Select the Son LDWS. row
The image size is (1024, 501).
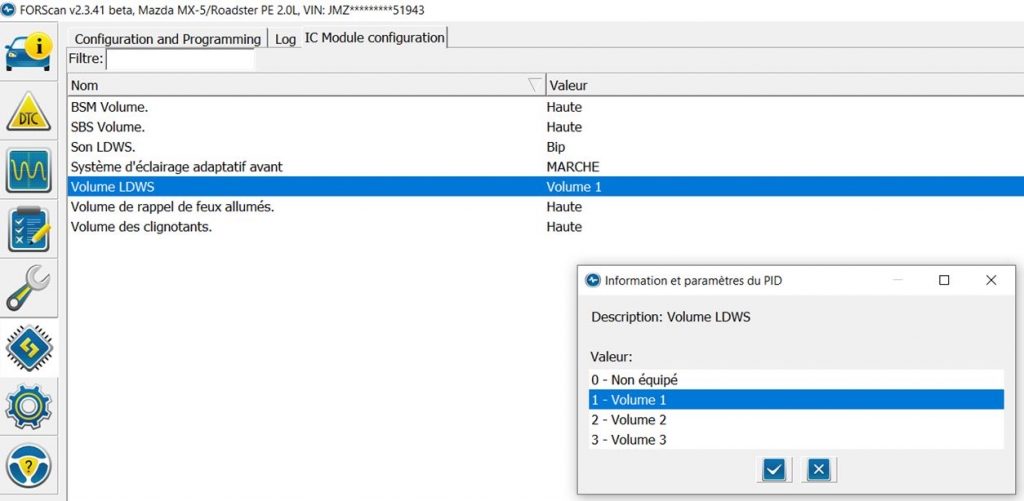(x=545, y=147)
